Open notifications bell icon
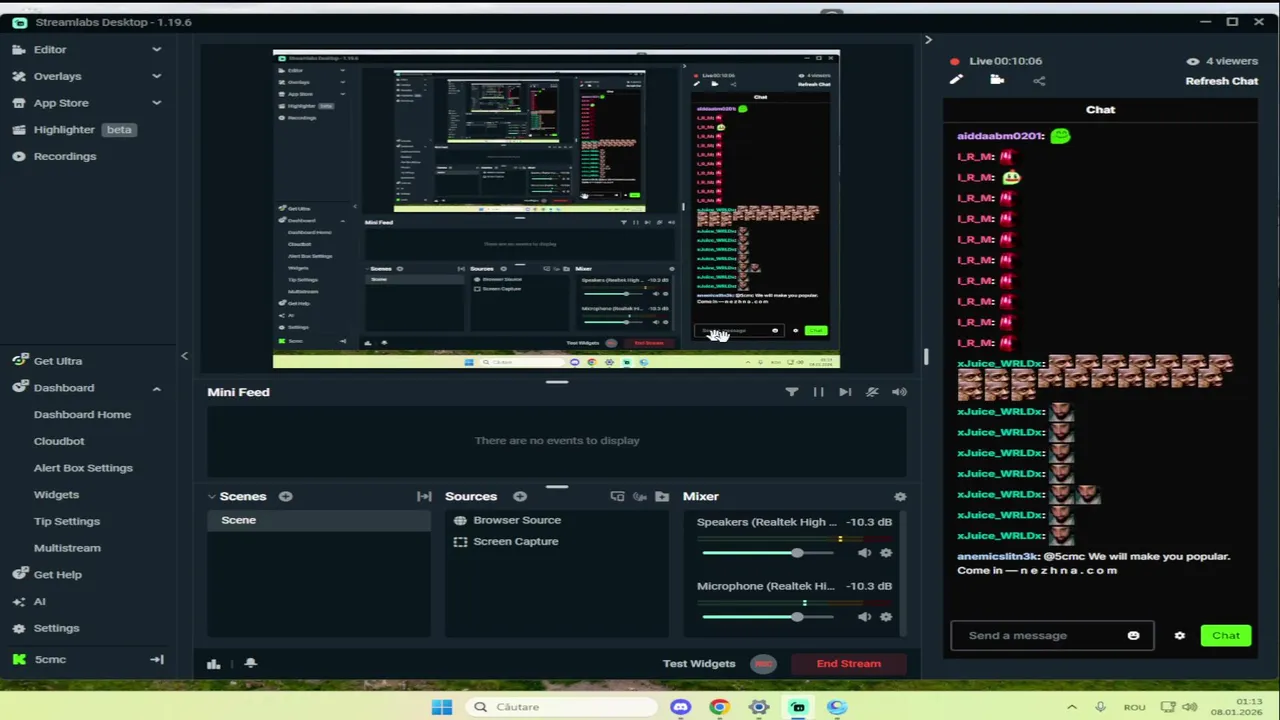1280x720 pixels. pyautogui.click(x=251, y=664)
